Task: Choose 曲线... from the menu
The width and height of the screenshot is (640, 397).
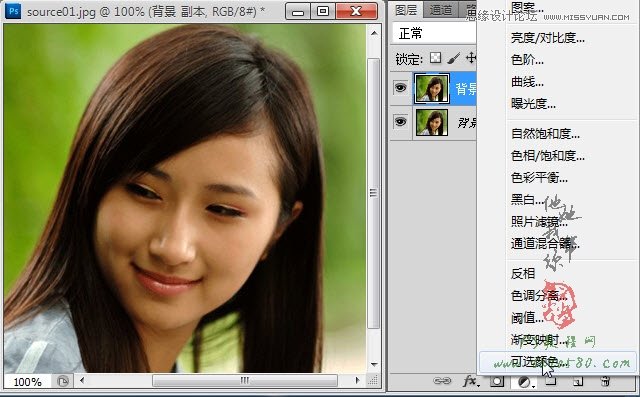Action: click(x=527, y=82)
